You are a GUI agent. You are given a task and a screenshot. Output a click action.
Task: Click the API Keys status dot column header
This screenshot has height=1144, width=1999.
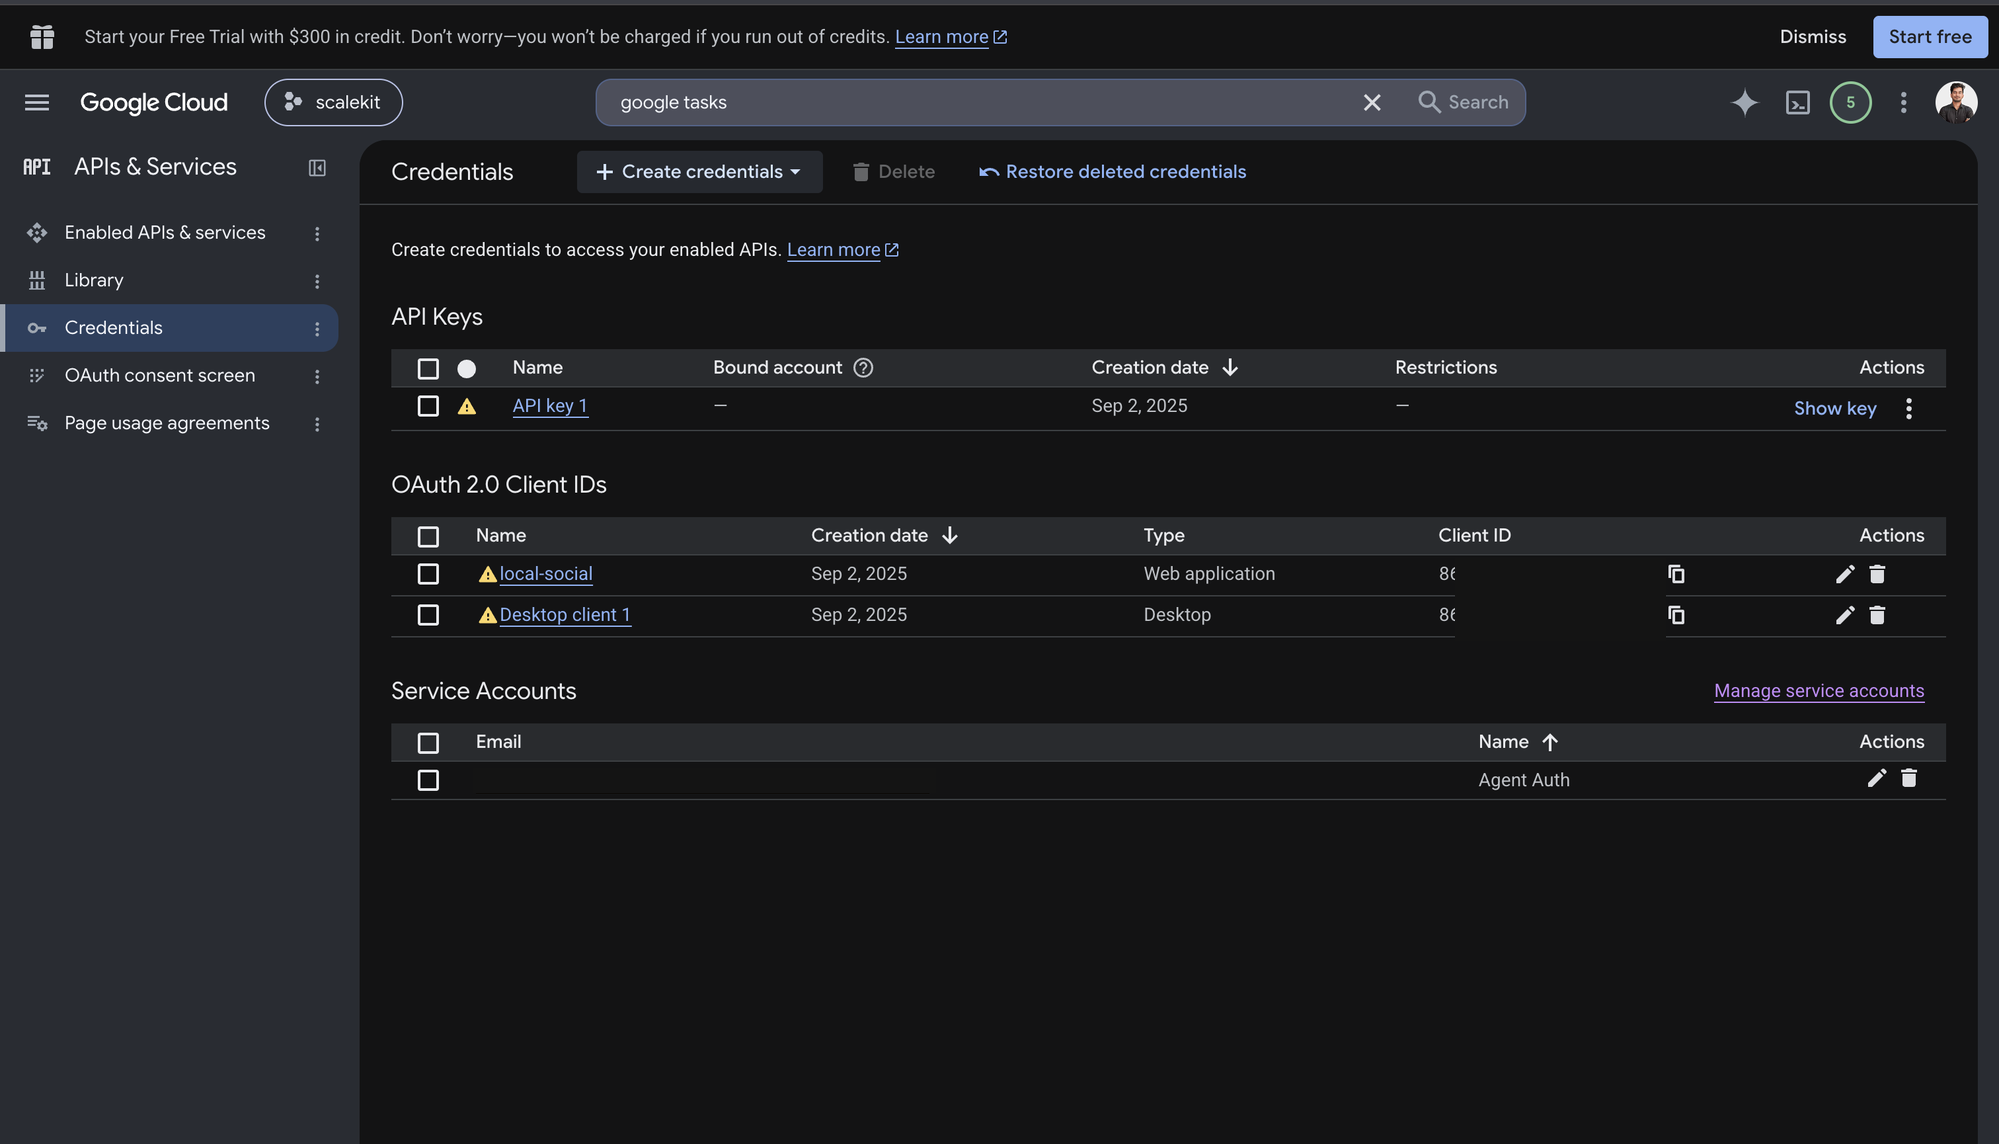coord(467,369)
